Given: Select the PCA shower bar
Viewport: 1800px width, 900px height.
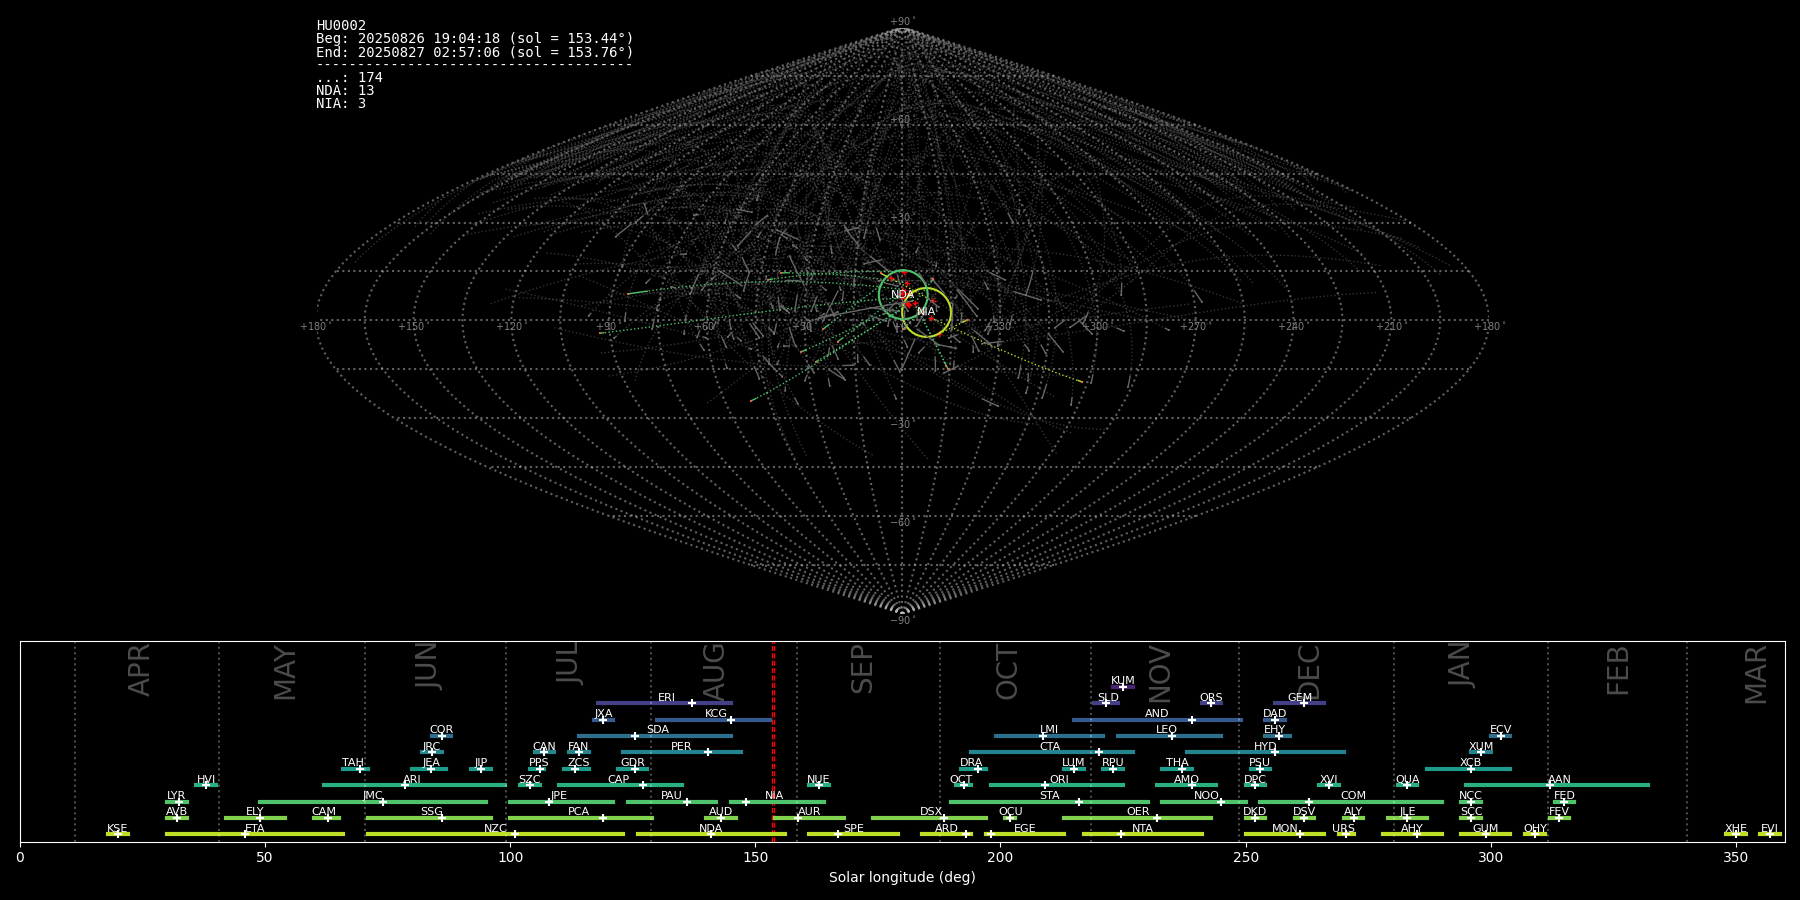Looking at the screenshot, I should pos(580,818).
